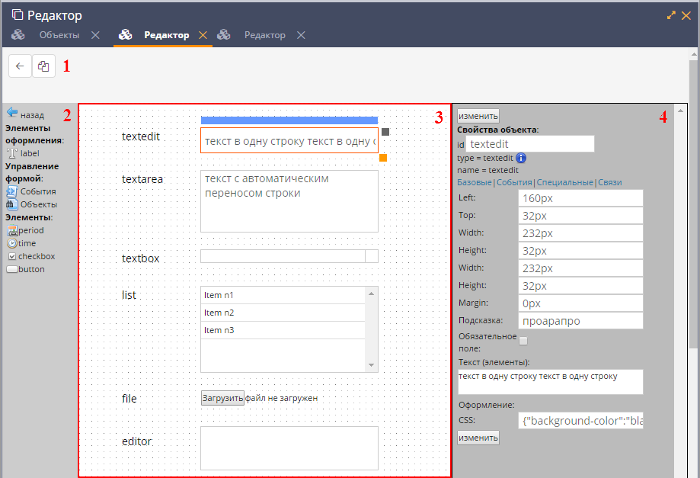The image size is (700, 478).
Task: Click the orange resize handle of textedit
Action: (x=383, y=157)
